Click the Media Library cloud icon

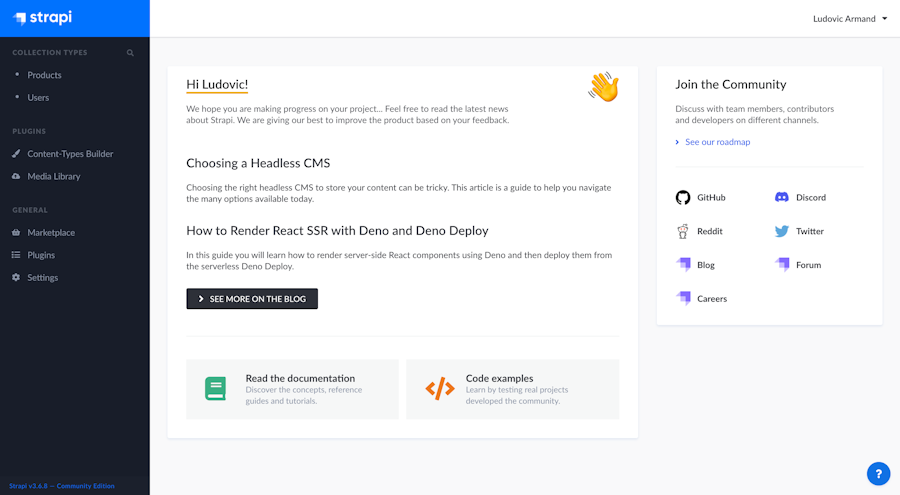point(16,176)
